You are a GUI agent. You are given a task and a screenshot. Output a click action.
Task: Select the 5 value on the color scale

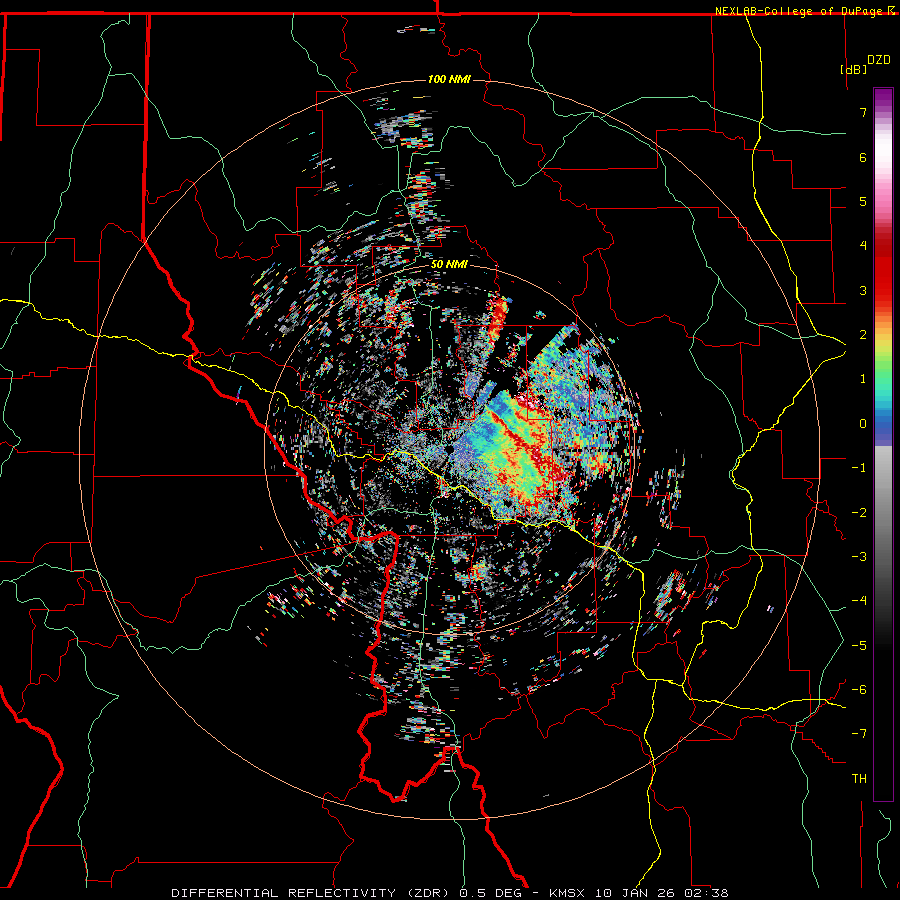pyautogui.click(x=863, y=201)
